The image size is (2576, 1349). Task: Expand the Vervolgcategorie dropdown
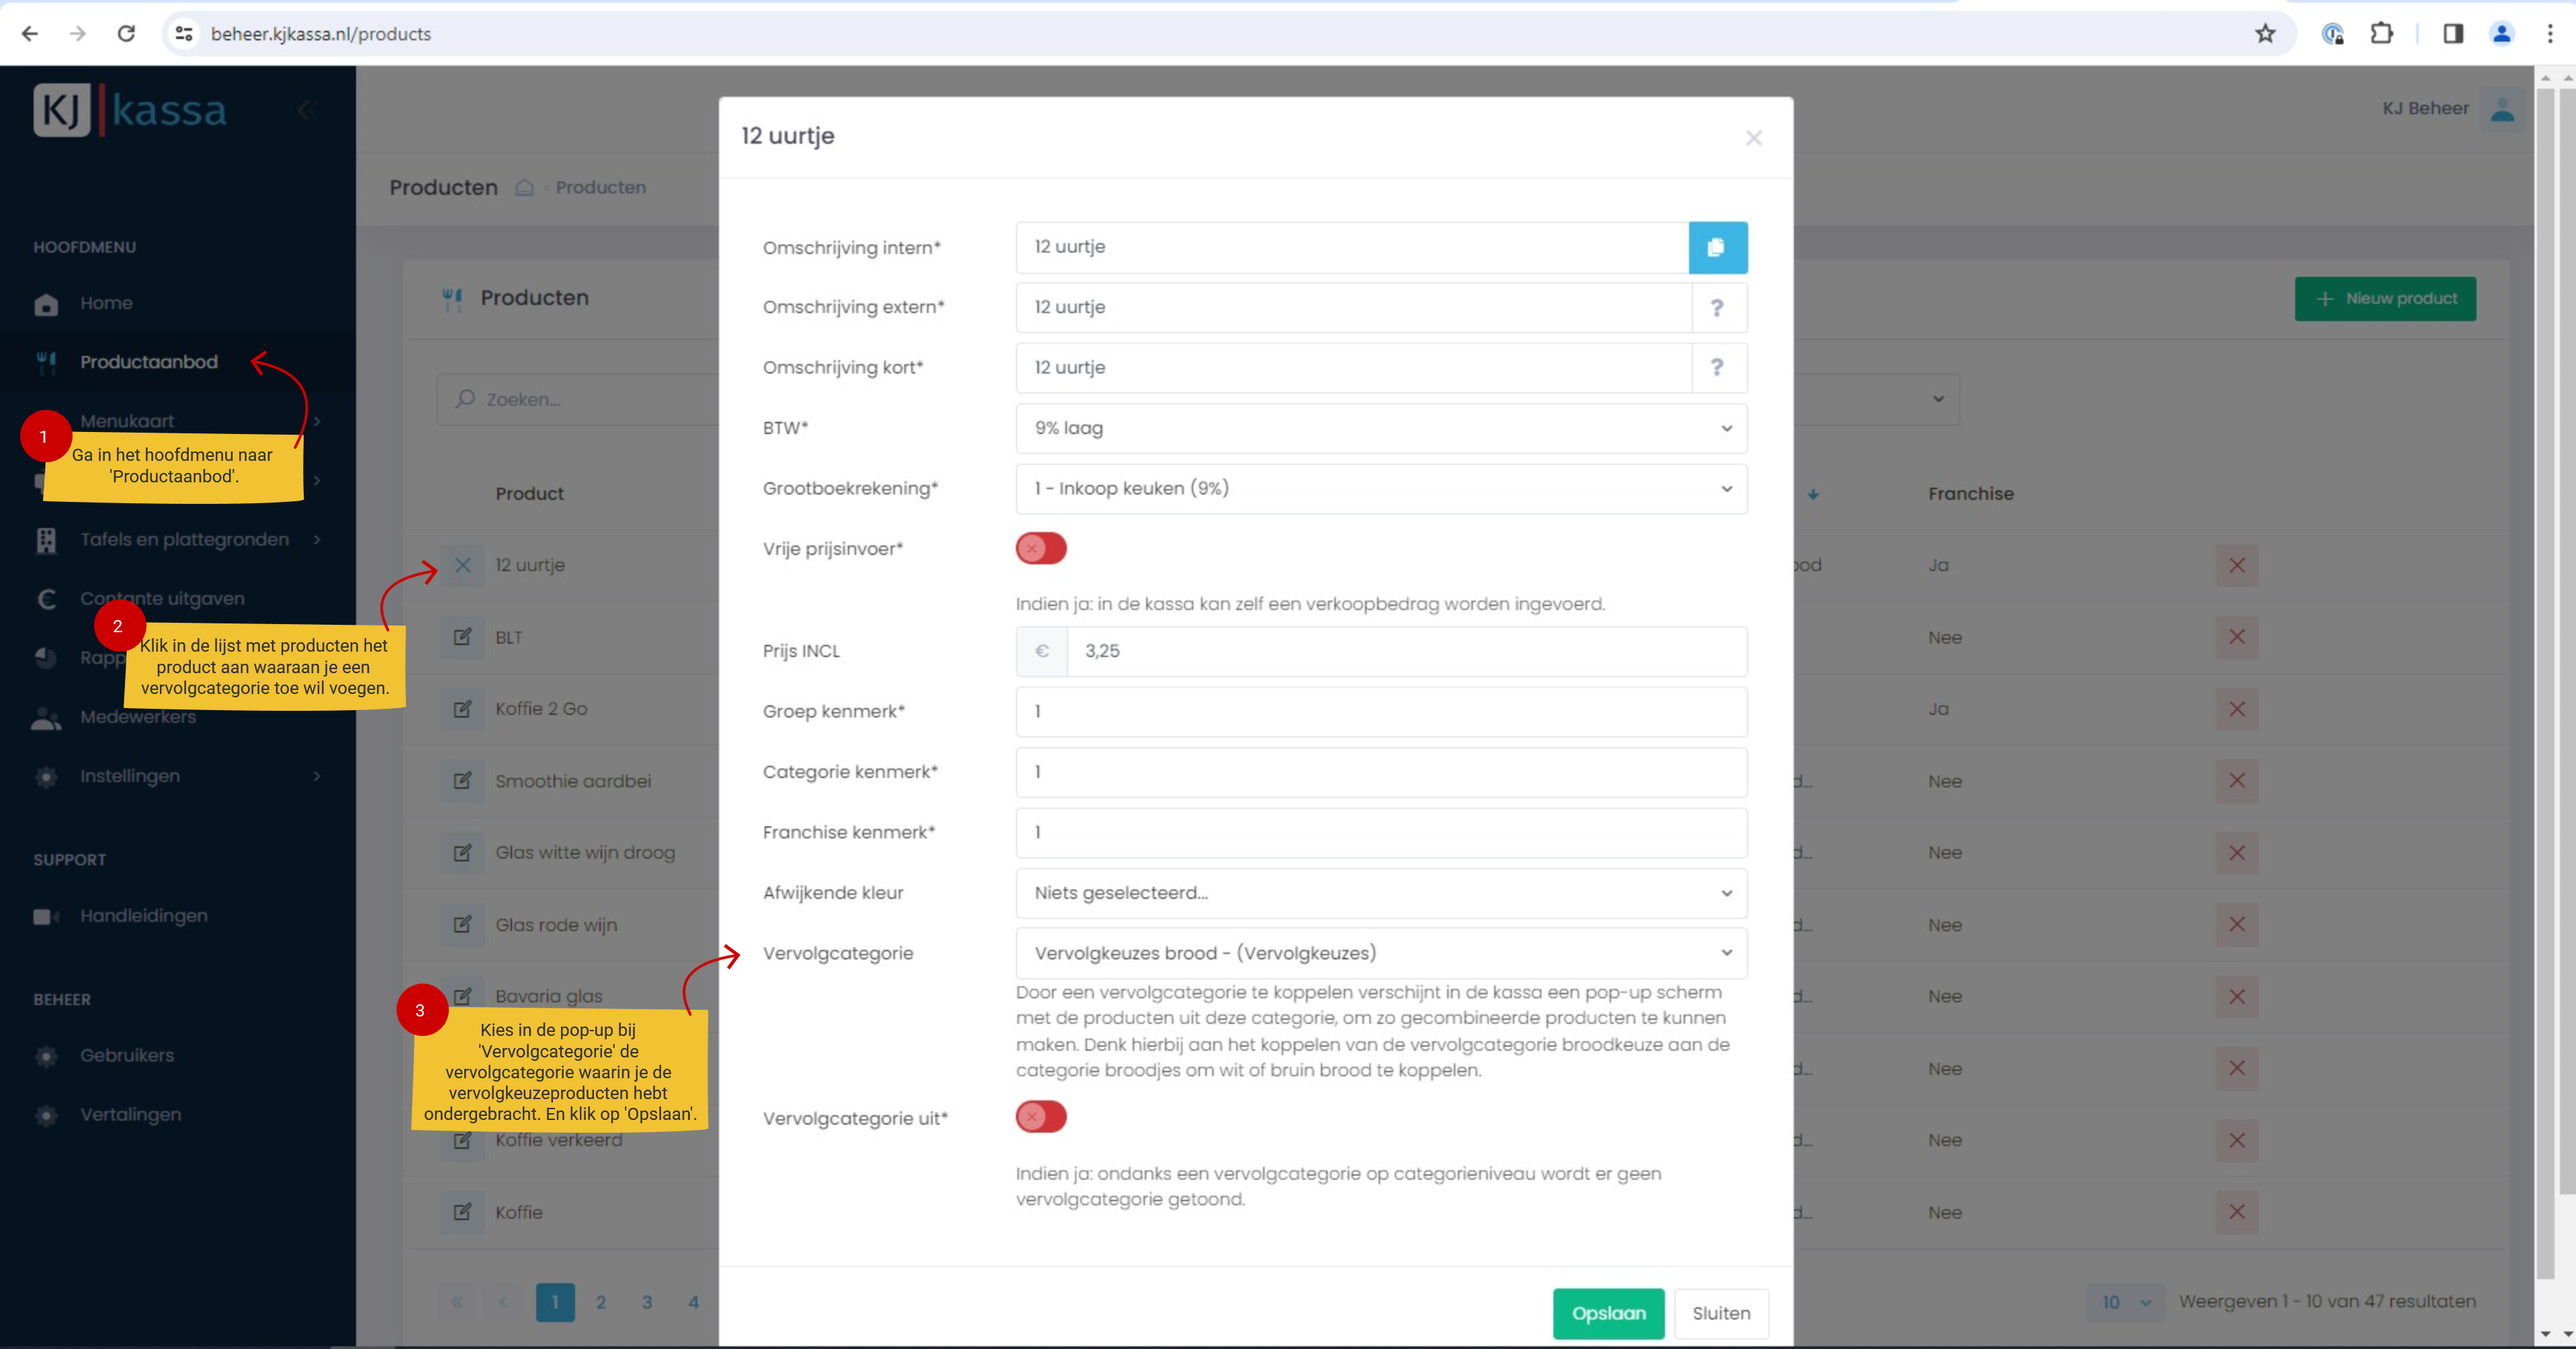[1380, 953]
